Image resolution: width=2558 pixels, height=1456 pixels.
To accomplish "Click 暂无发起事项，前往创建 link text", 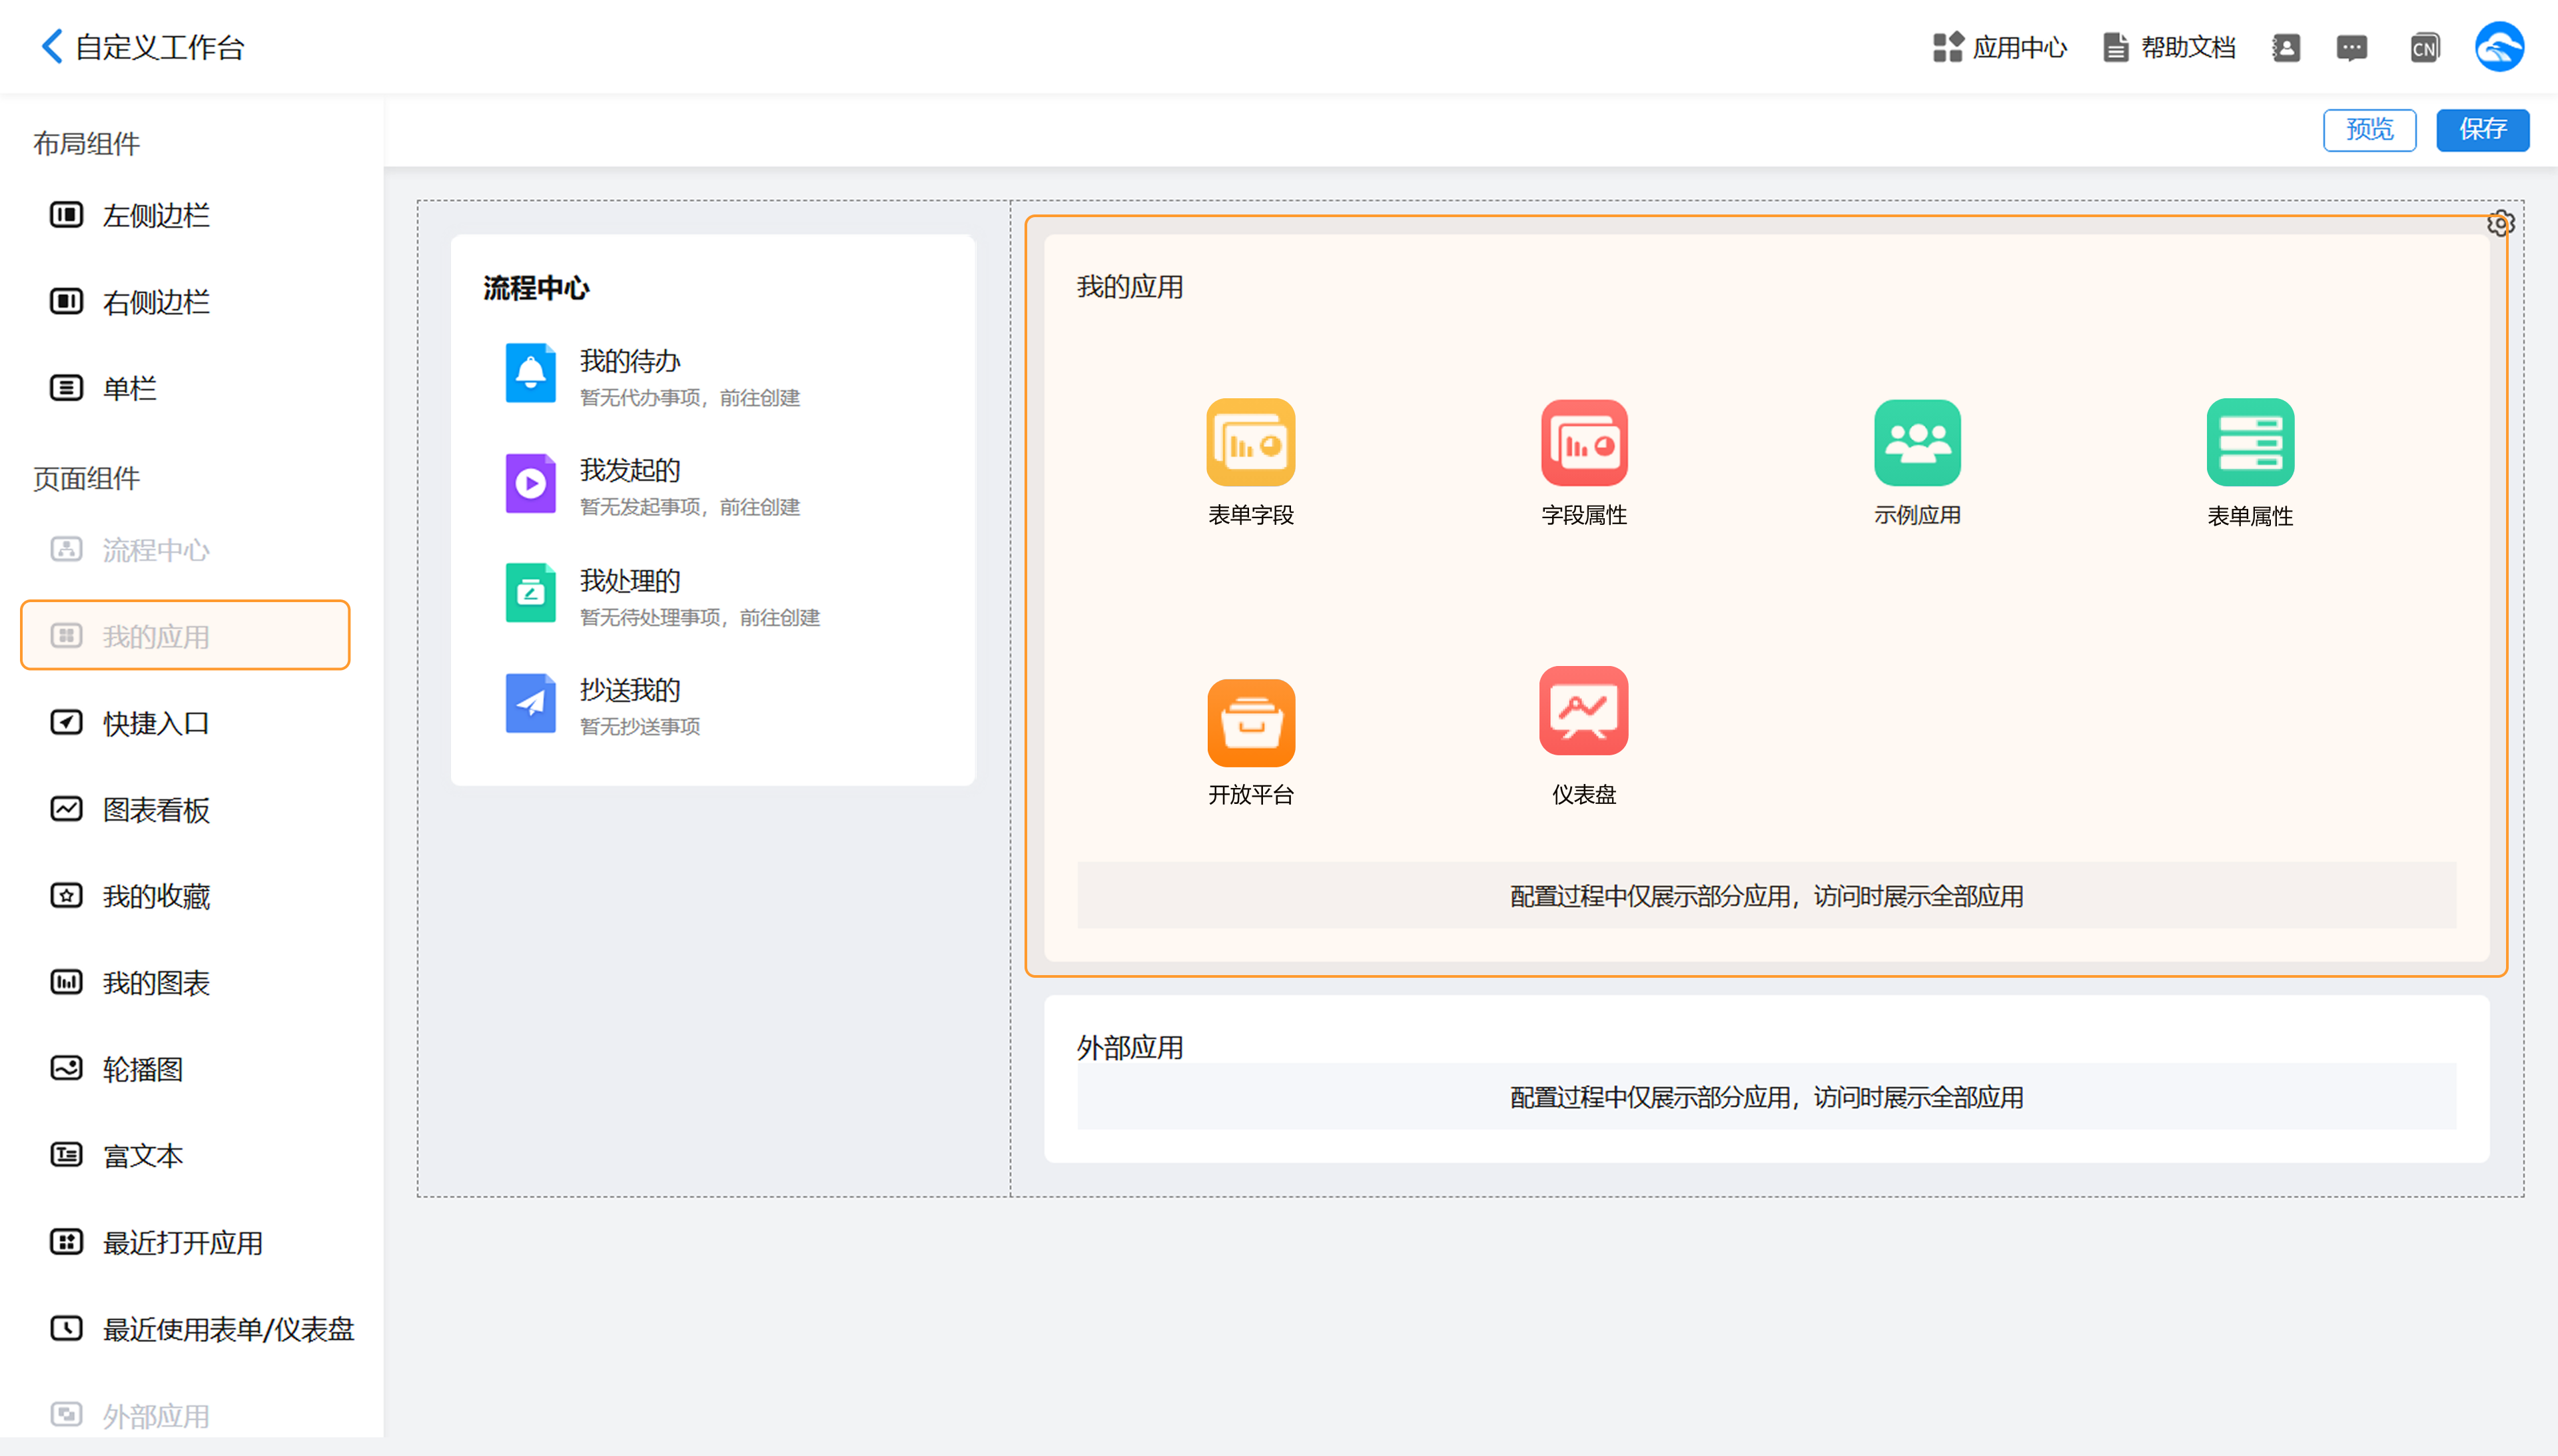I will 690,507.
